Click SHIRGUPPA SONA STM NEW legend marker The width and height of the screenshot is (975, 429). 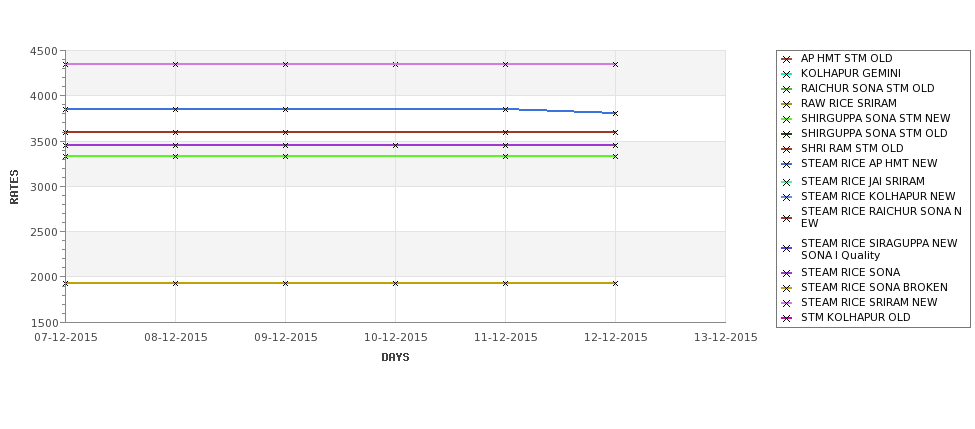[786, 119]
